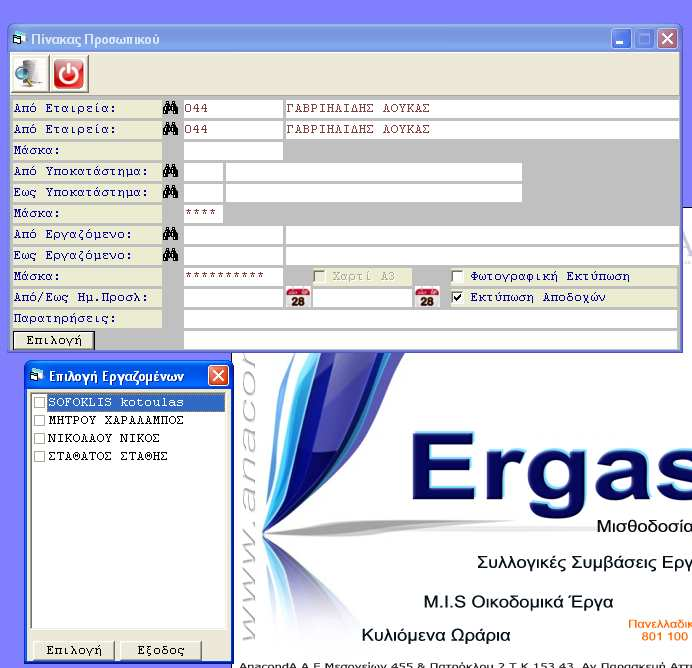Click the print preview magnifier toolbar icon

coord(30,74)
